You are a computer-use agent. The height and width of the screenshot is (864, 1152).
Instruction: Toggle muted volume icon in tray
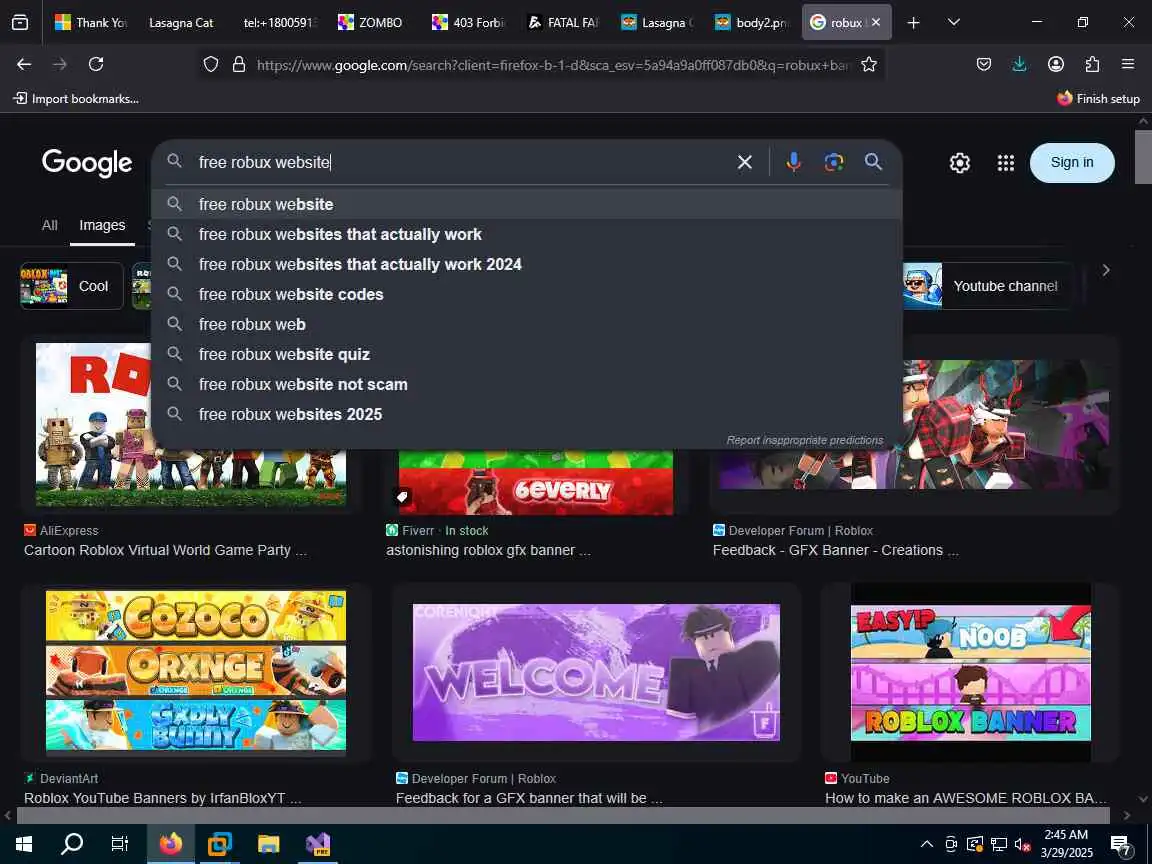(1023, 844)
